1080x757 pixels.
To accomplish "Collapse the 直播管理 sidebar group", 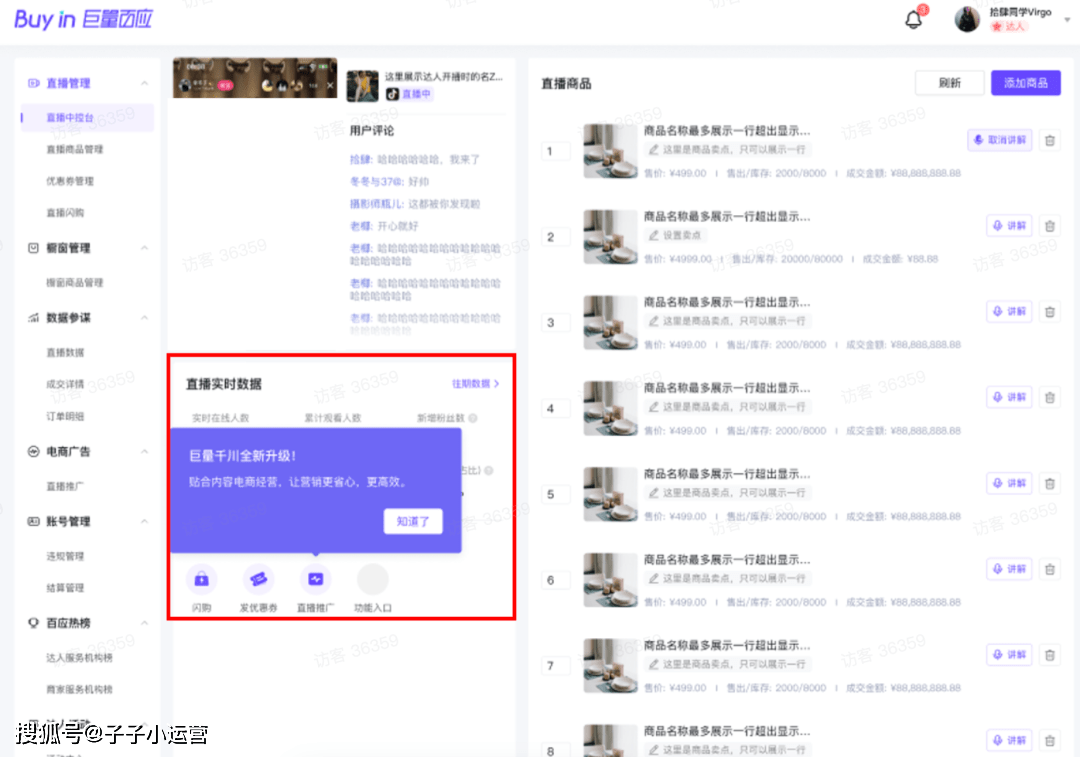I will pos(145,83).
